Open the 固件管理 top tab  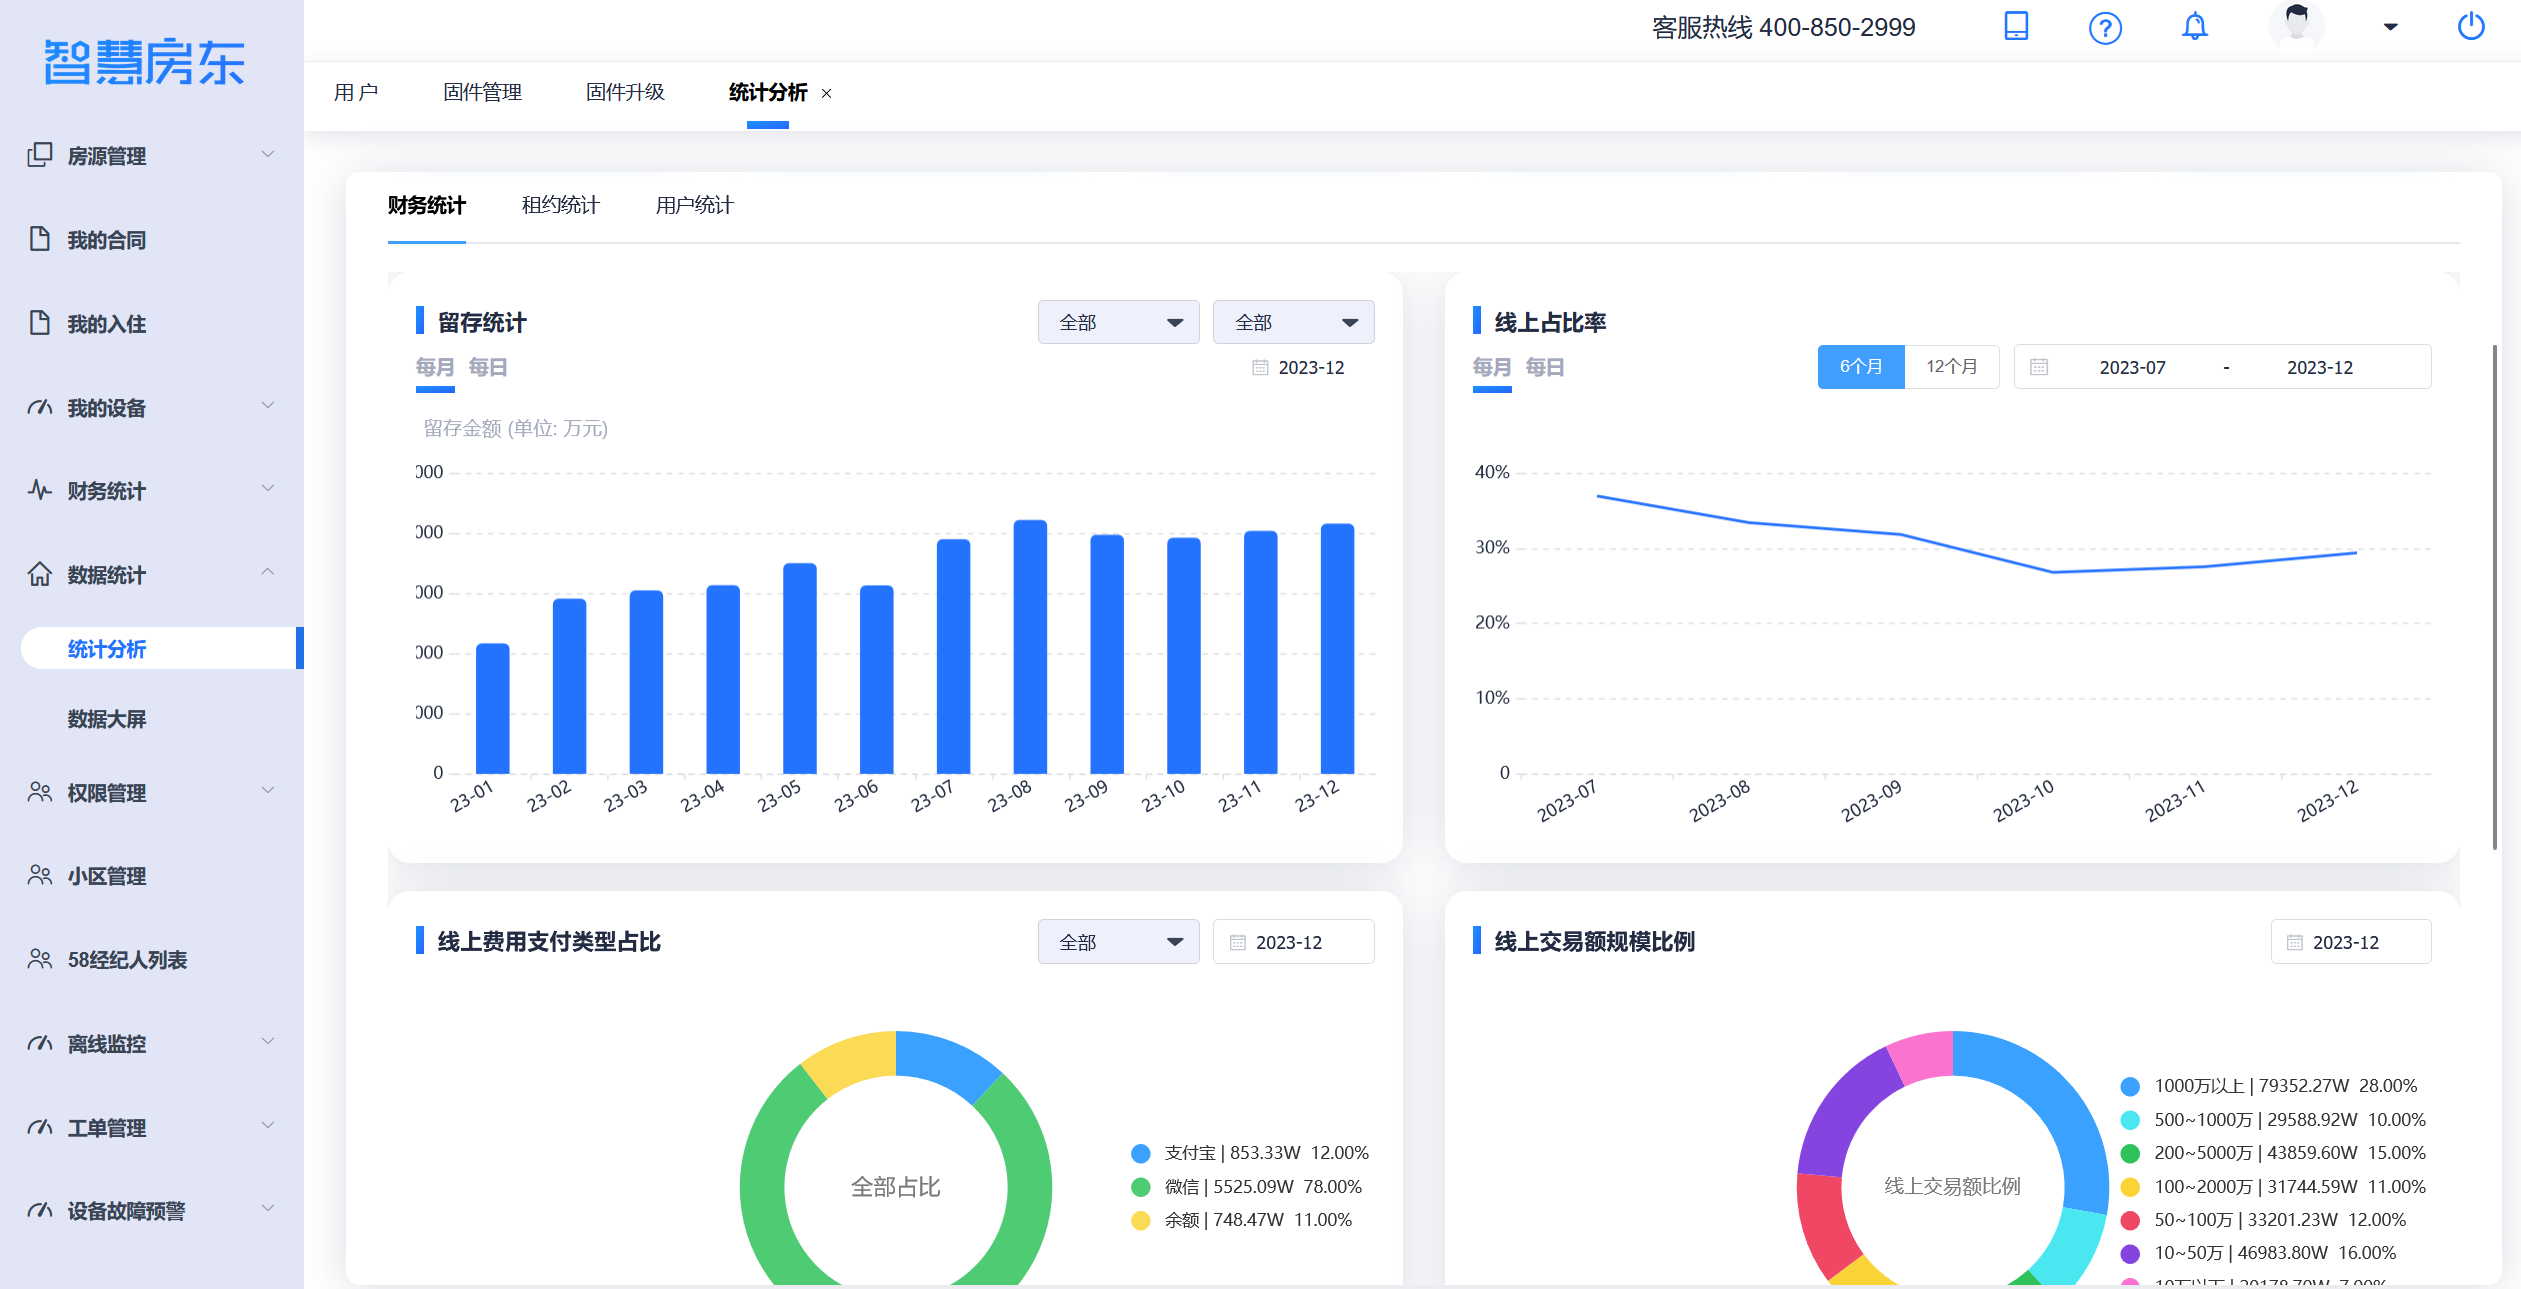coord(482,92)
